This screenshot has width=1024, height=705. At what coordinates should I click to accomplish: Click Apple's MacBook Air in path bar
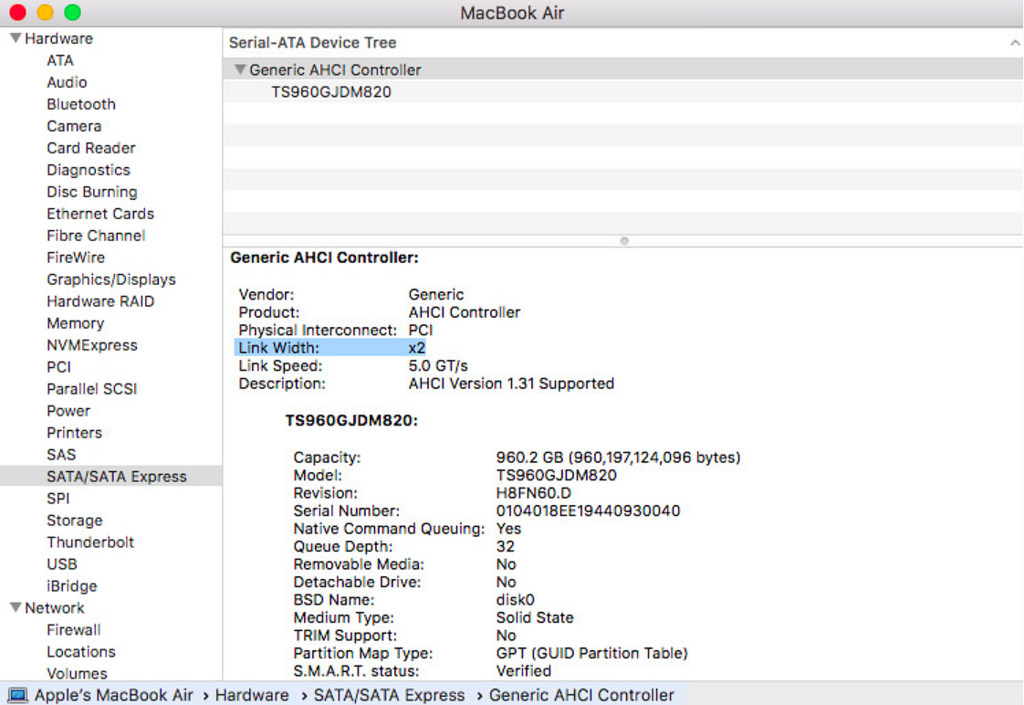[114, 695]
